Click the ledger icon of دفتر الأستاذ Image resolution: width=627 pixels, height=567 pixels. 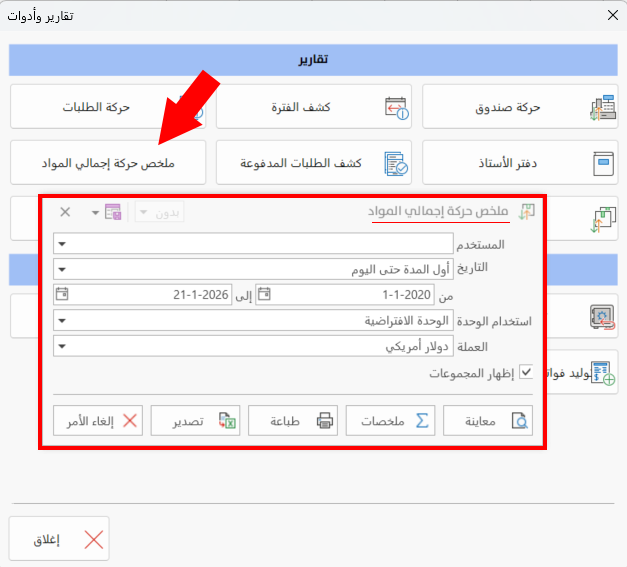coord(603,164)
